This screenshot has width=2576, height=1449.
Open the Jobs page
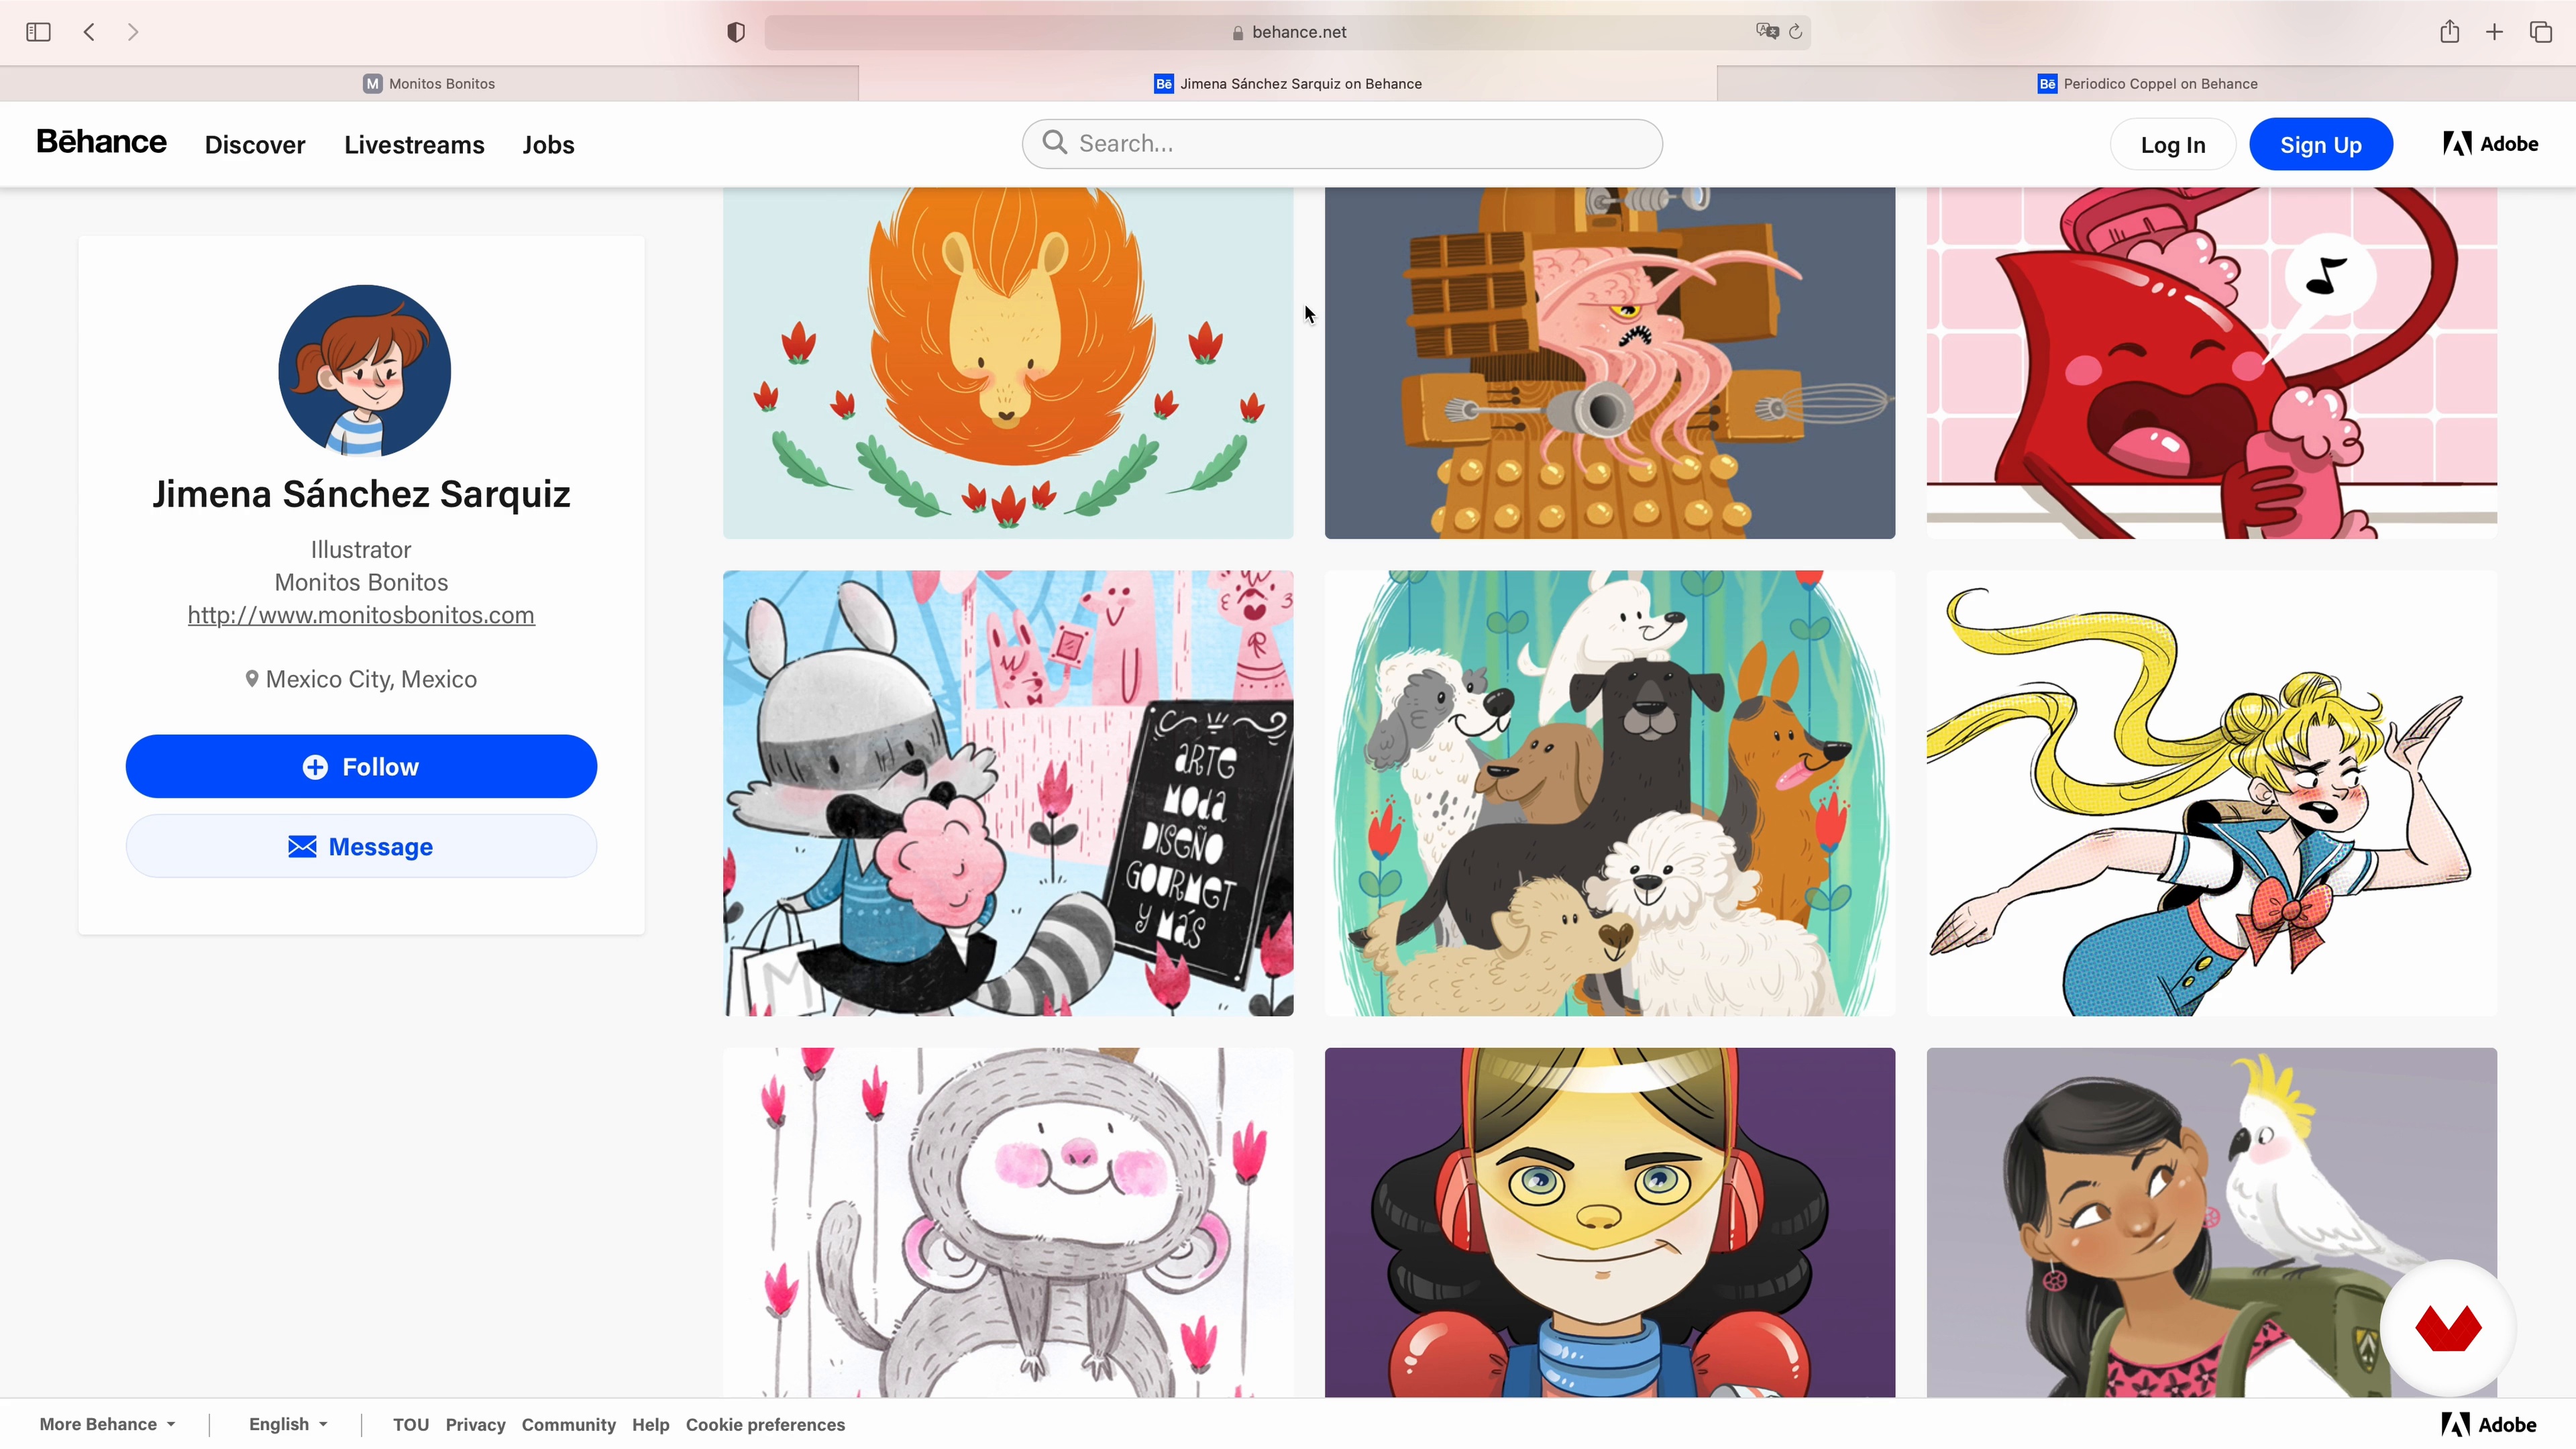548,145
